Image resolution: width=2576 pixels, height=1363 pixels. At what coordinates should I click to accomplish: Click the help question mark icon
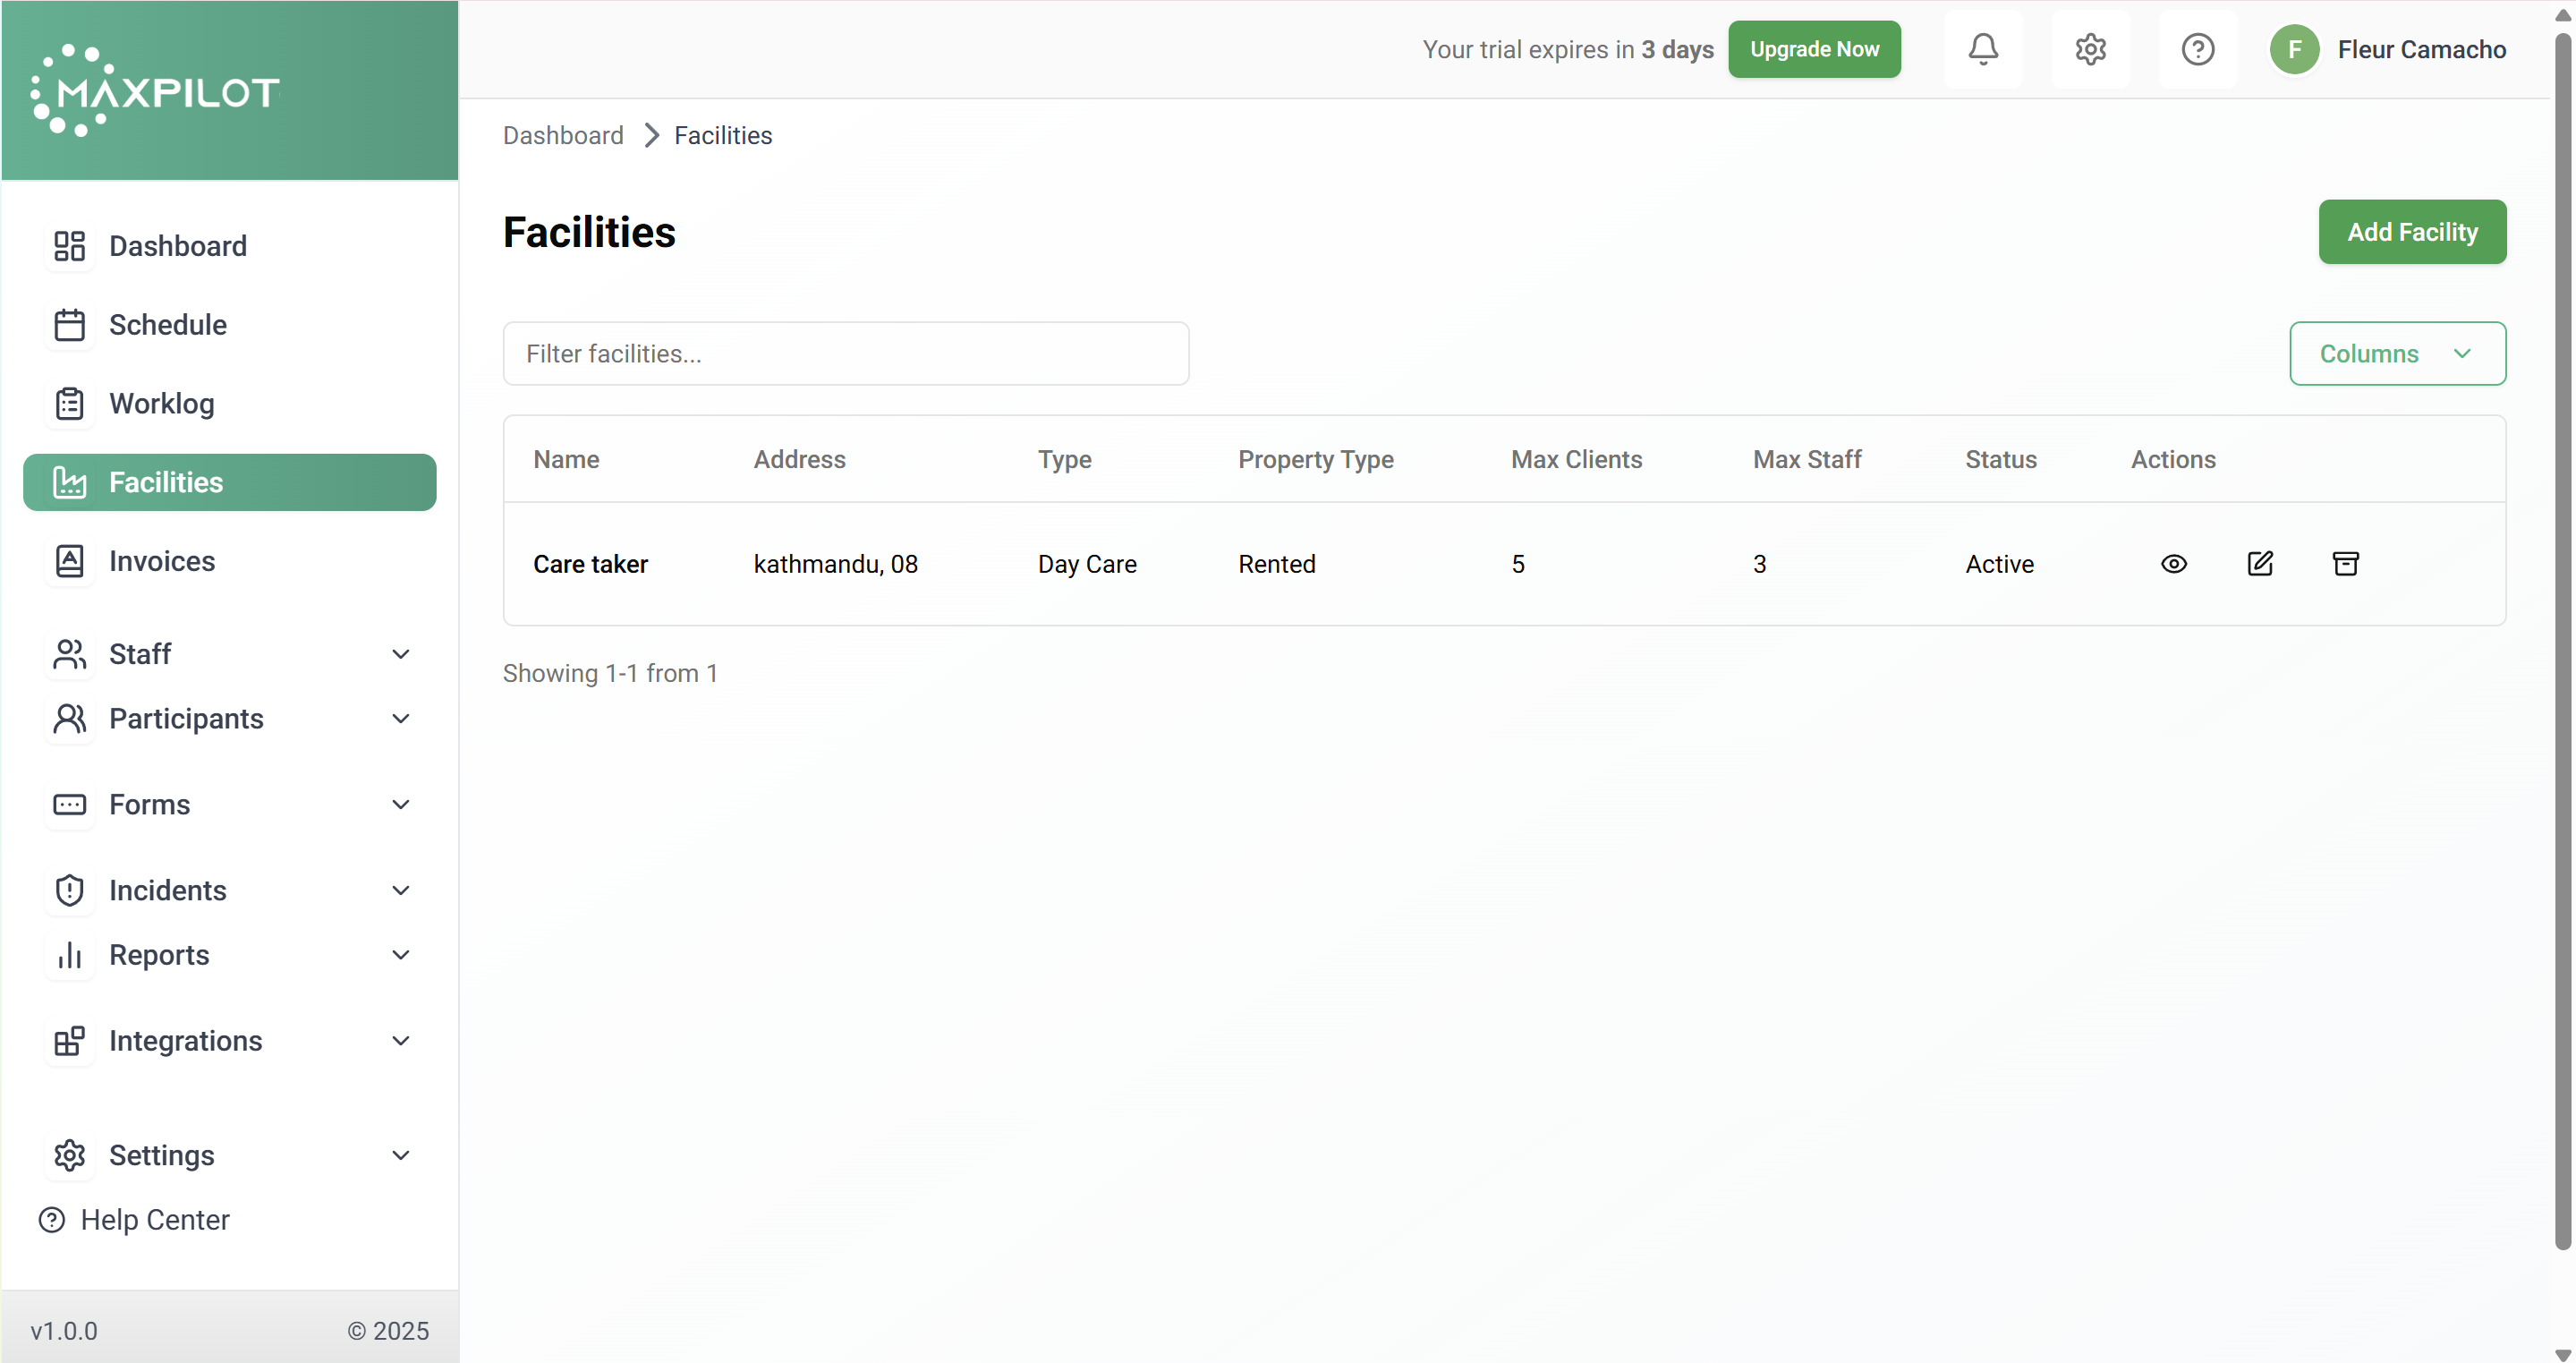click(x=2197, y=49)
